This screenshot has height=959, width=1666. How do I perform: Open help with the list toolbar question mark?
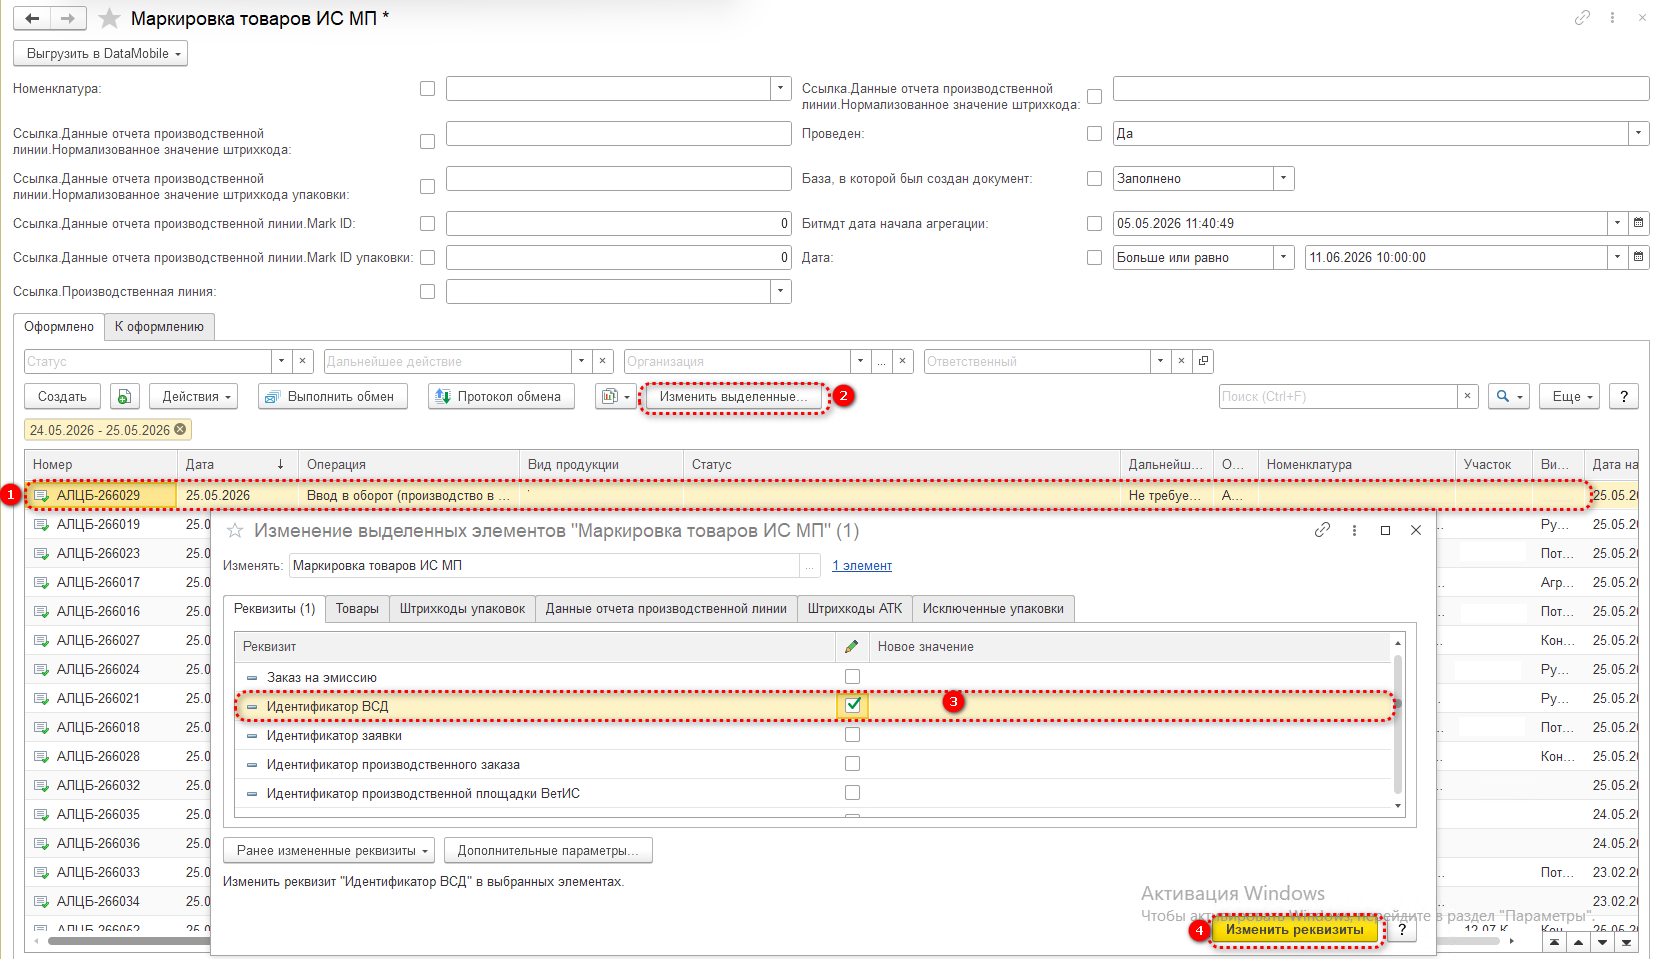click(x=1624, y=397)
